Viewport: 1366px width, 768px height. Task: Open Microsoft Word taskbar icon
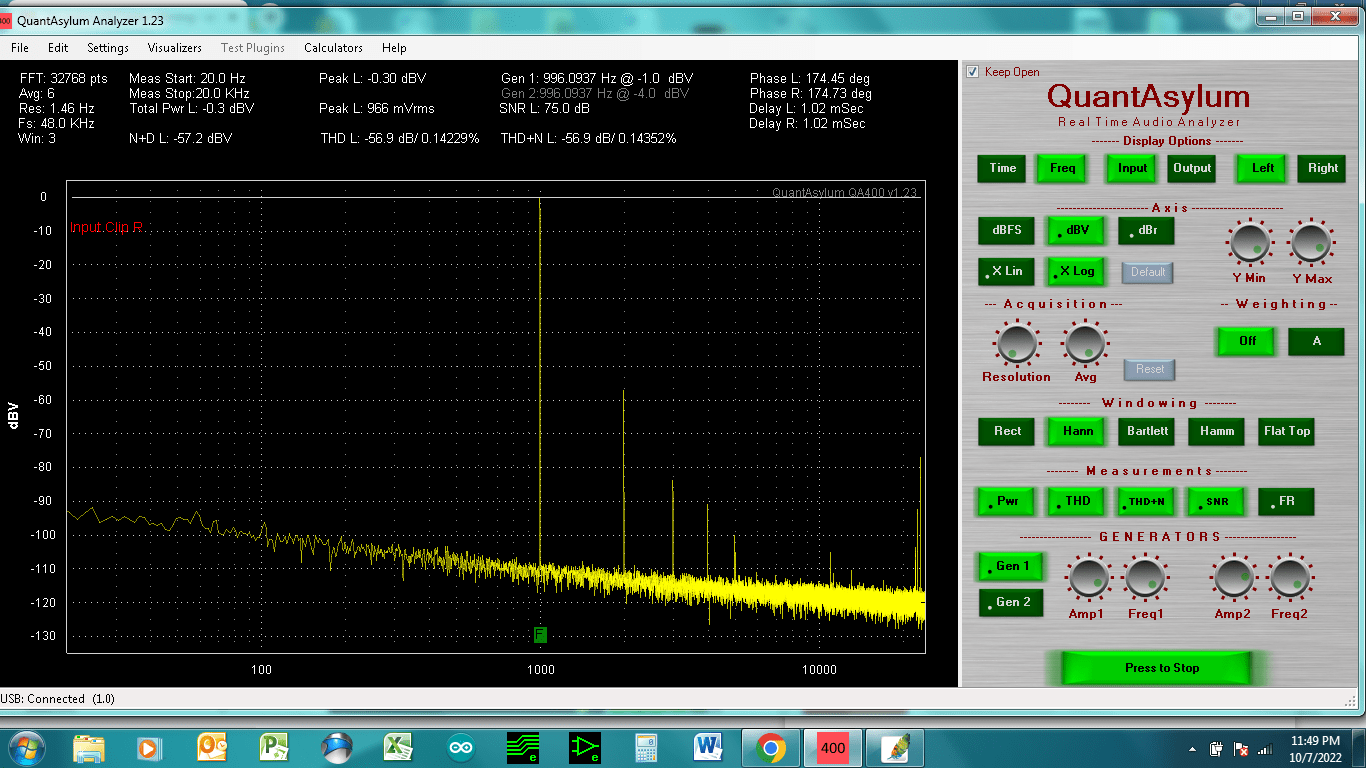[708, 747]
